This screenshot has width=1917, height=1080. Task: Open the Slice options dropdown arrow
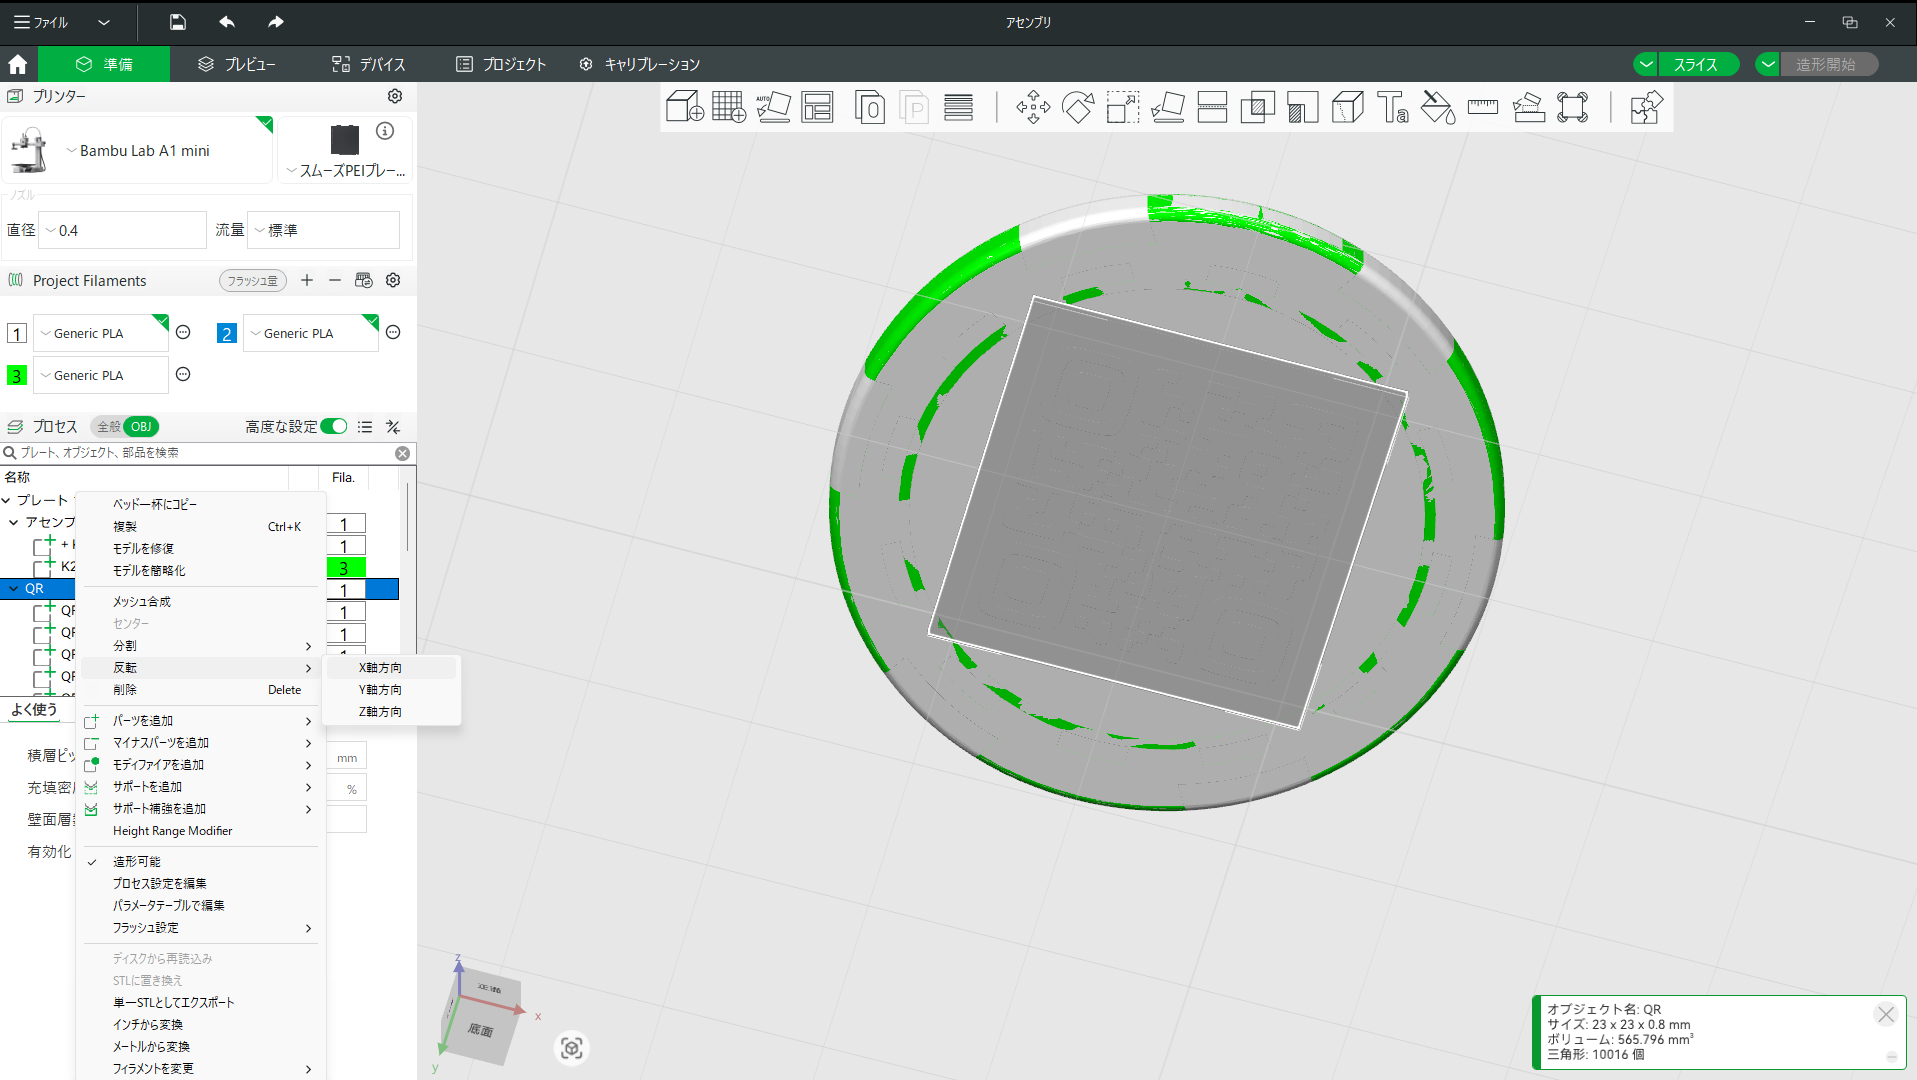[x=1646, y=64]
